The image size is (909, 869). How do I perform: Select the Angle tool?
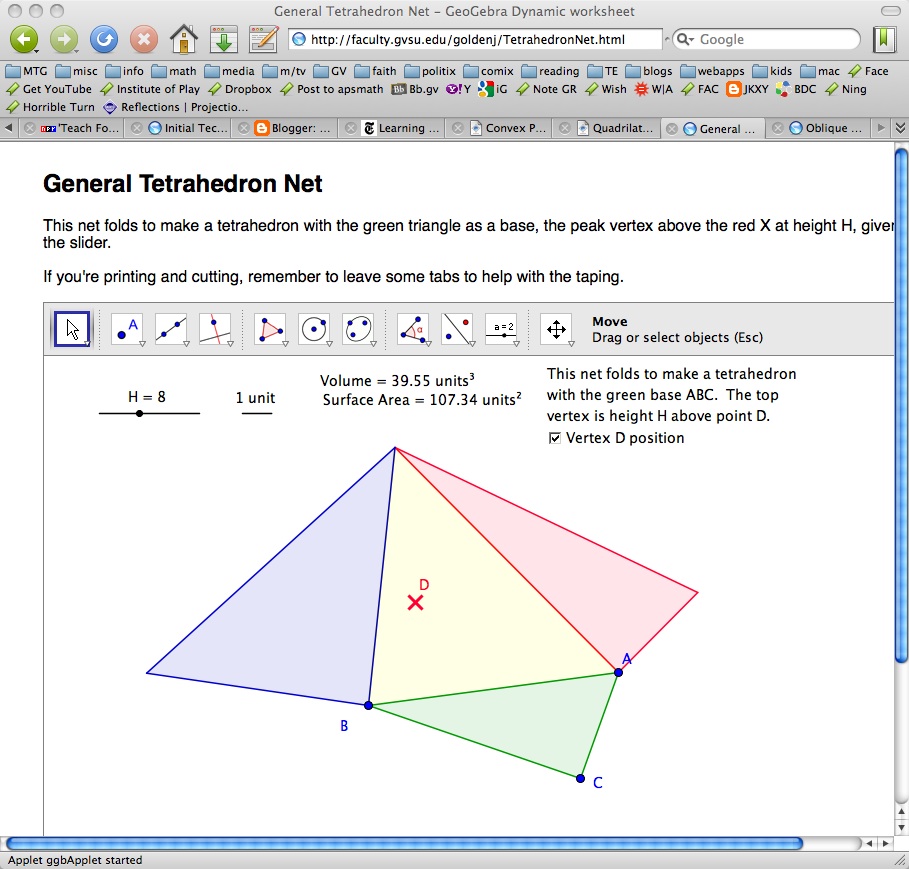413,329
